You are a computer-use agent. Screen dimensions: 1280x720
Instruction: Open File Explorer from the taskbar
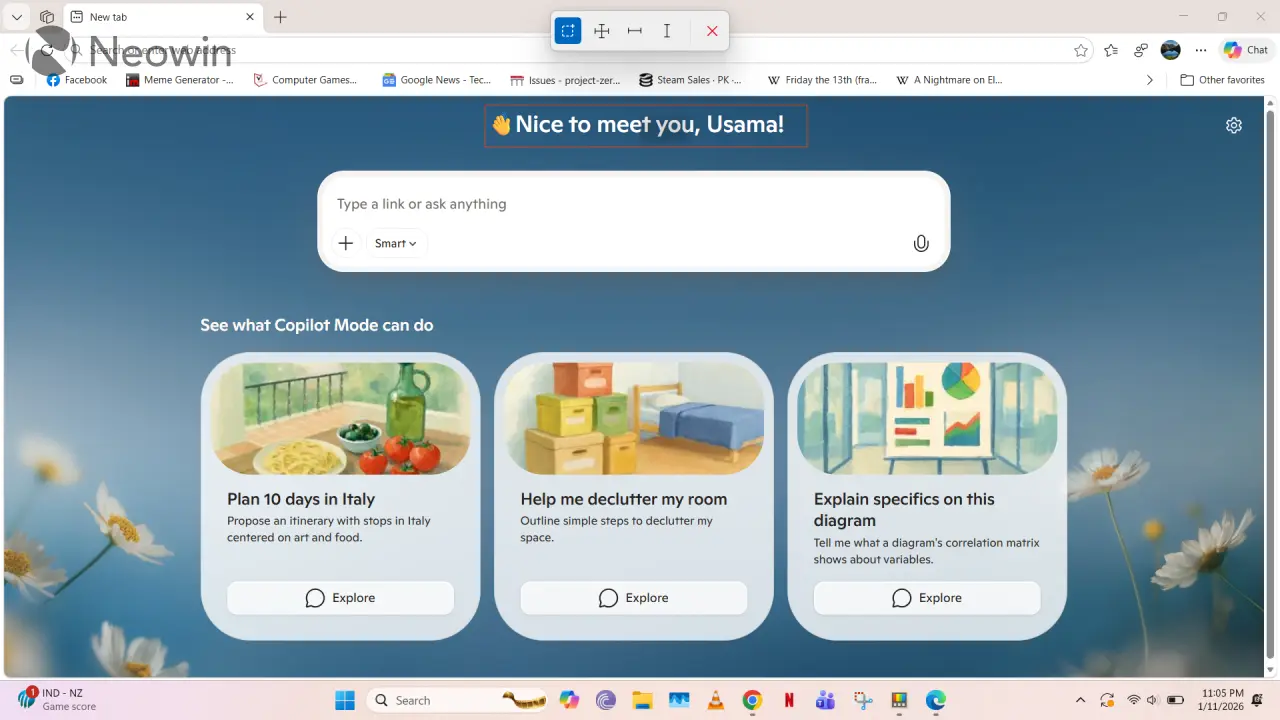pyautogui.click(x=642, y=700)
